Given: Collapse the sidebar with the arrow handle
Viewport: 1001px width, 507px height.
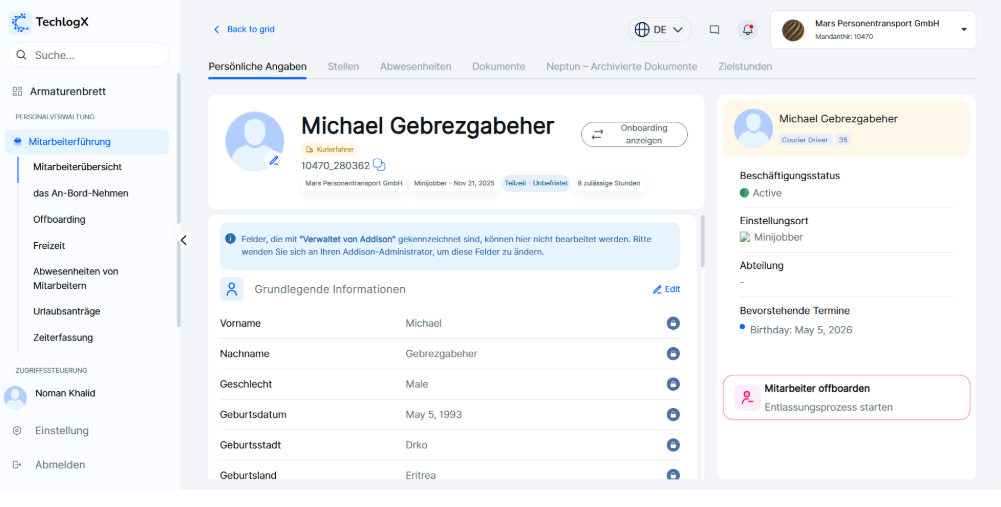Looking at the screenshot, I should click(x=184, y=240).
